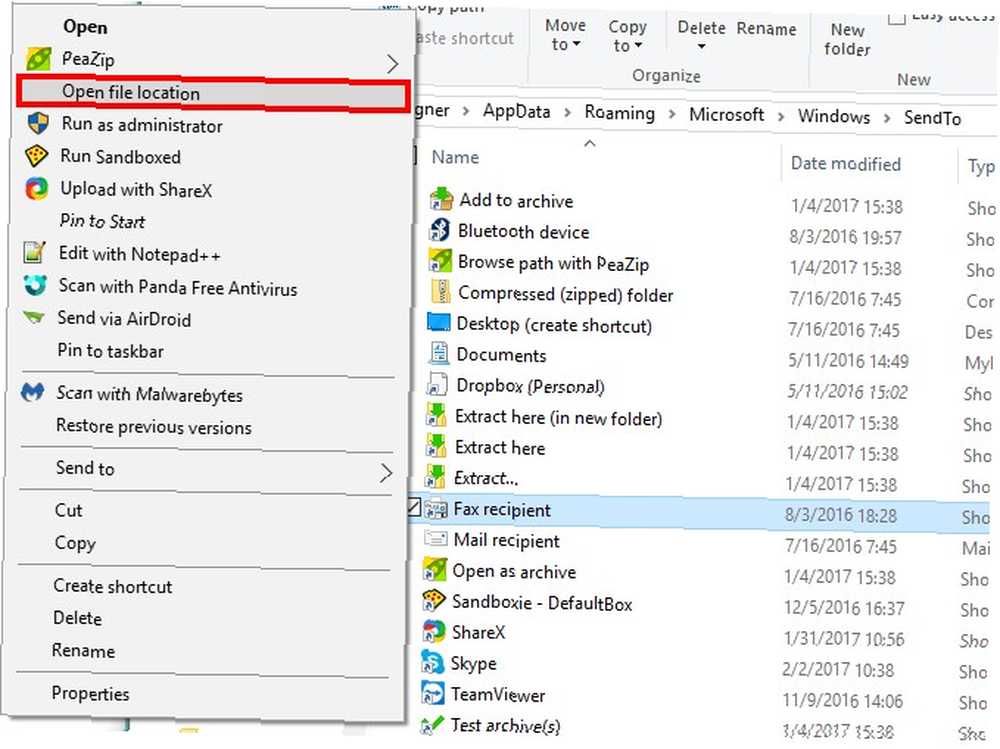This screenshot has width=1000, height=749.
Task: Select the Dropbox (Personal) icon
Action: point(438,384)
